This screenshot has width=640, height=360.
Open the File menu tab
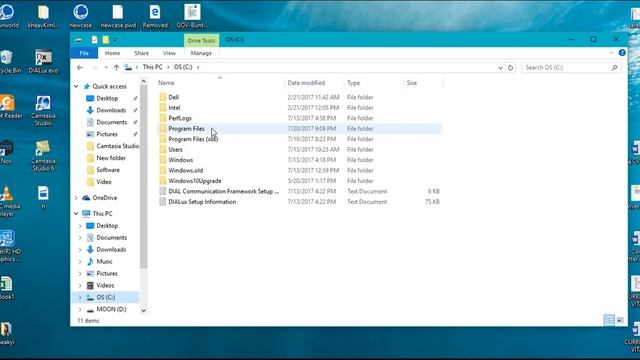[84, 53]
